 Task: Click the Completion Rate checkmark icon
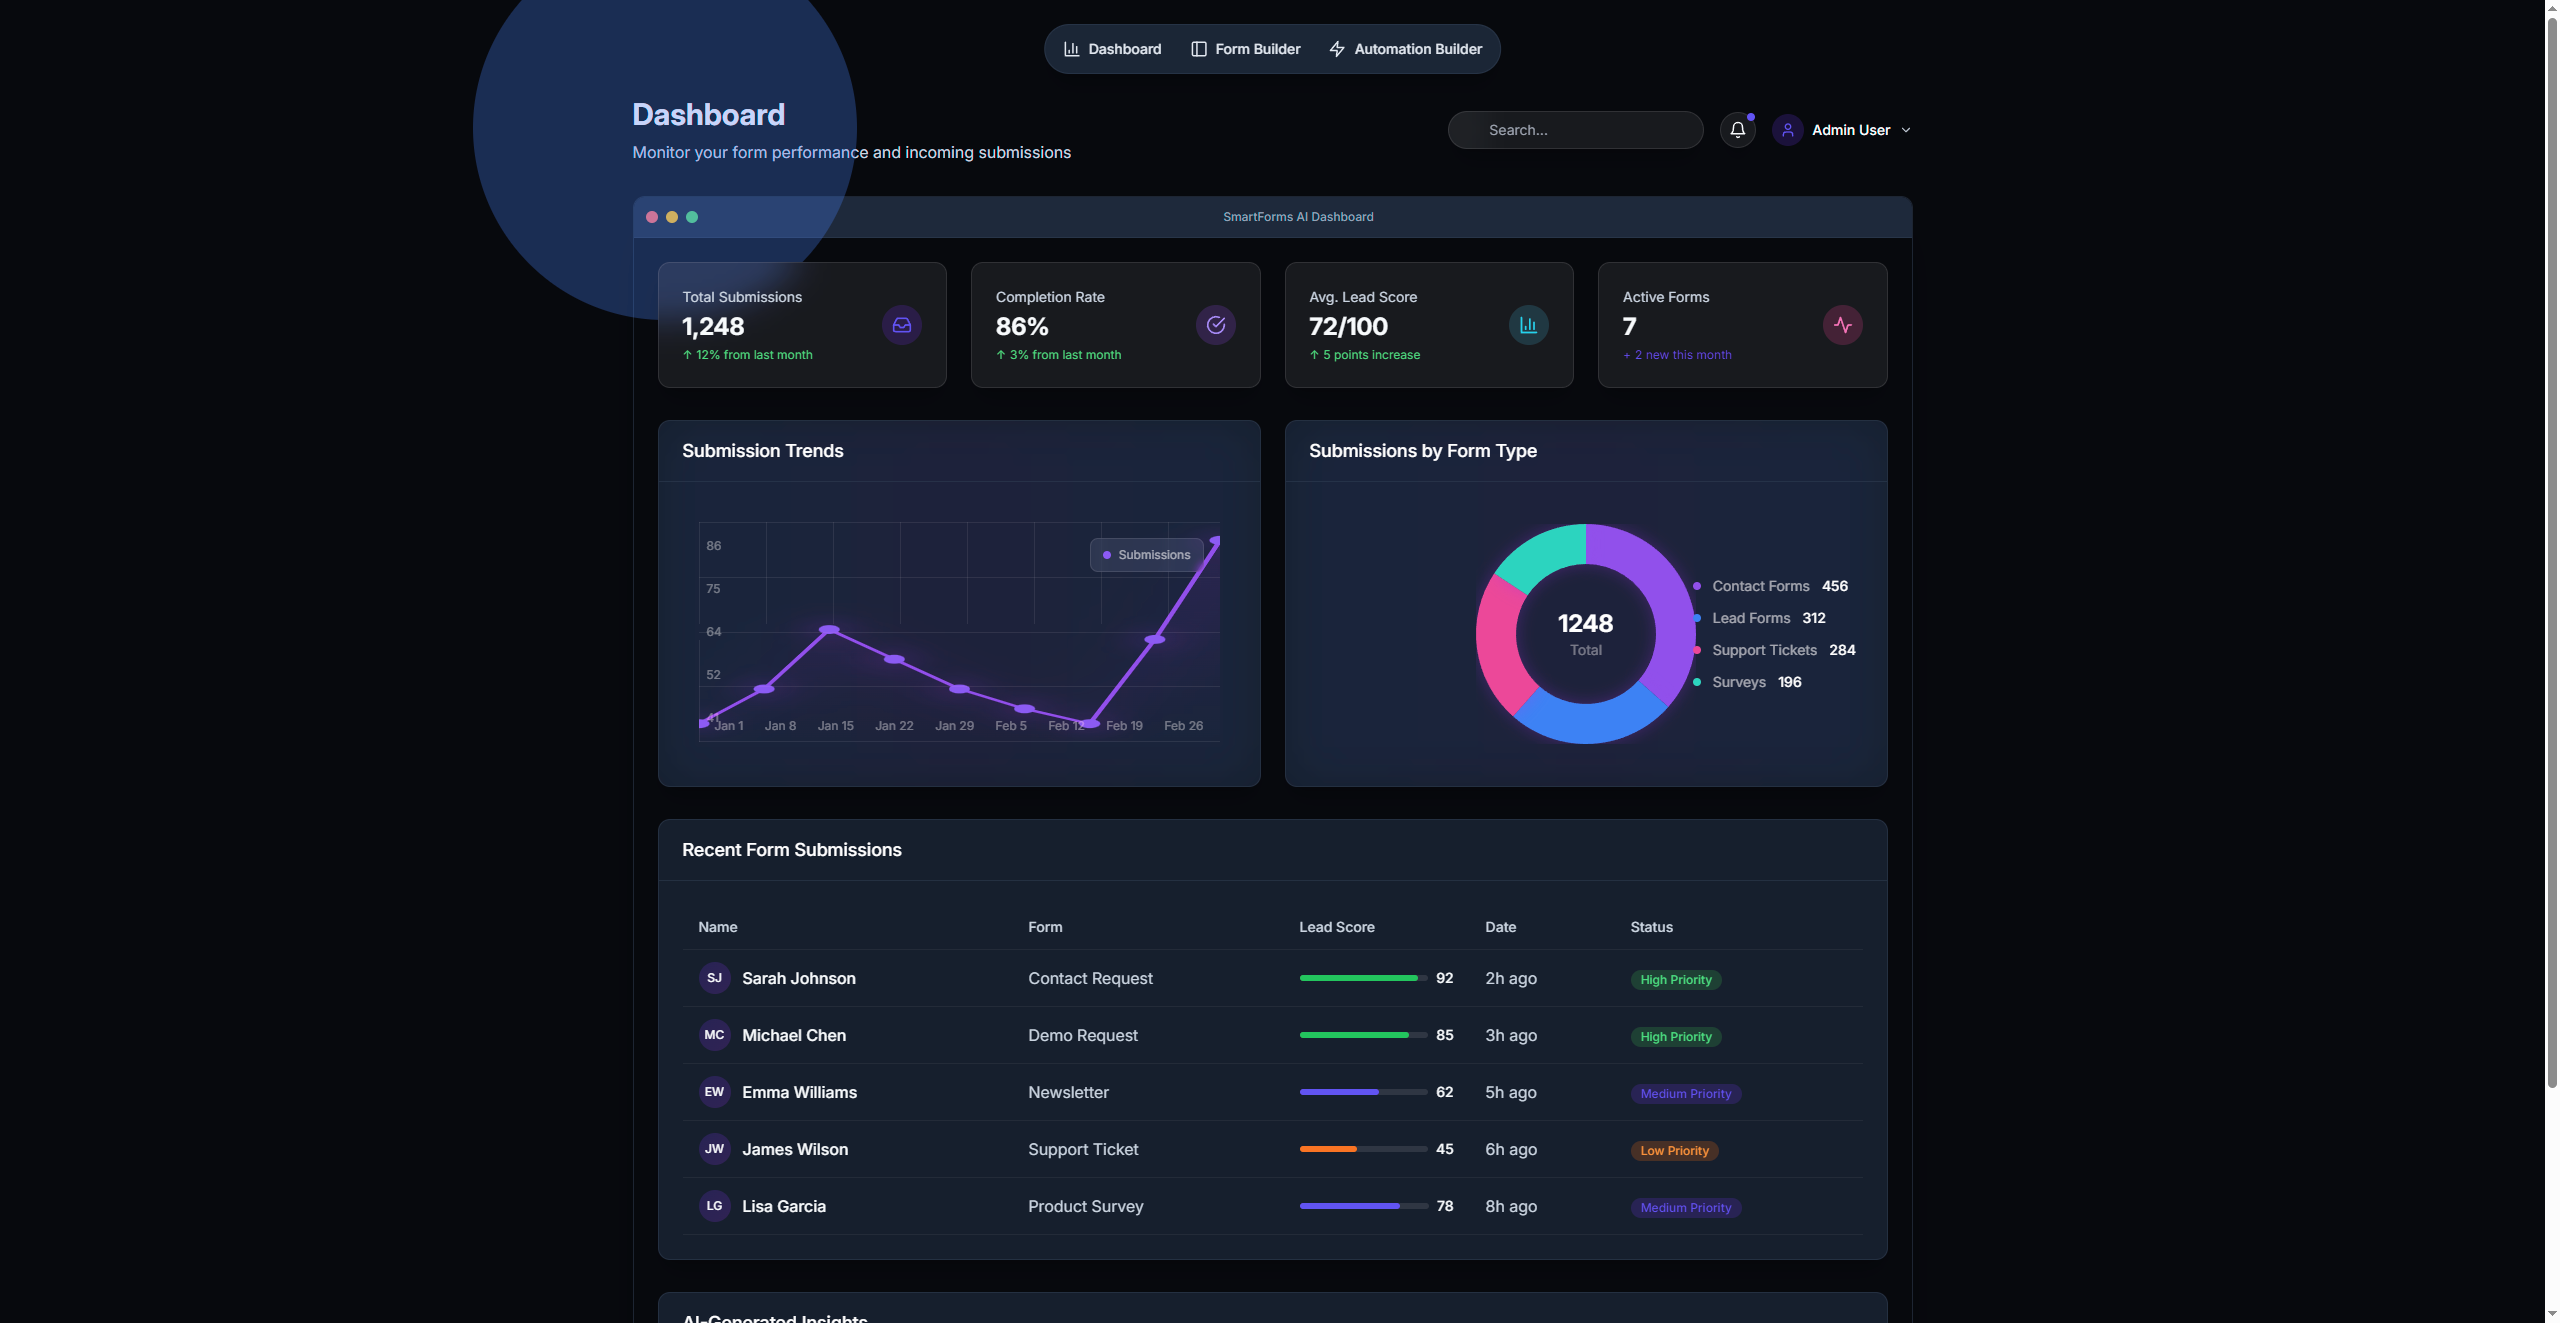point(1215,325)
